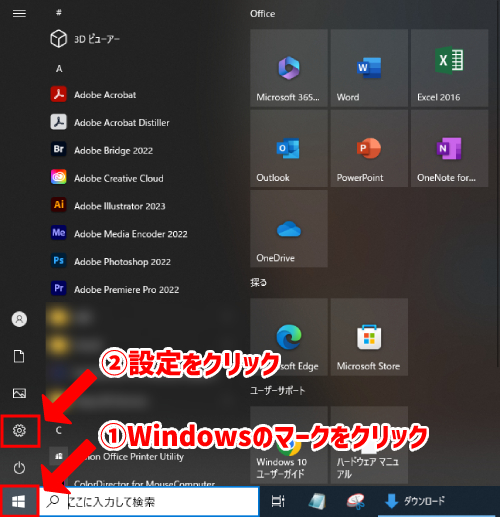The height and width of the screenshot is (517, 500).
Task: Open the Microsoft Store tile
Action: (369, 337)
